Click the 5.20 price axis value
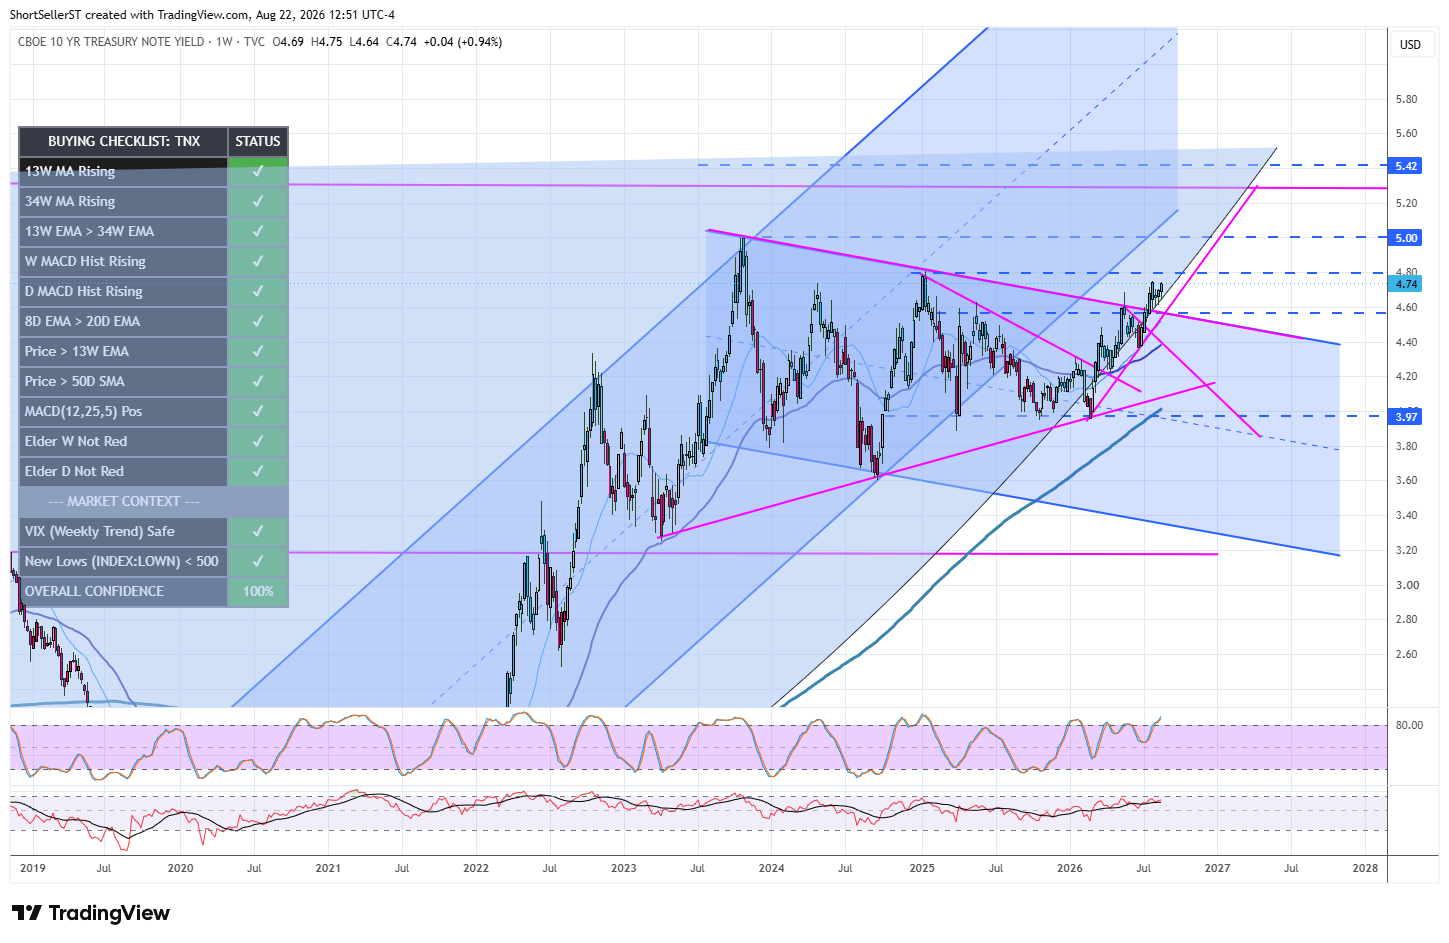Image resolution: width=1449 pixels, height=943 pixels. [1406, 203]
